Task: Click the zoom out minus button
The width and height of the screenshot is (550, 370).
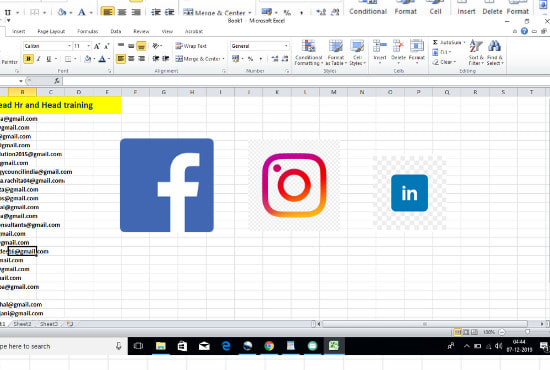Action: click(502, 332)
